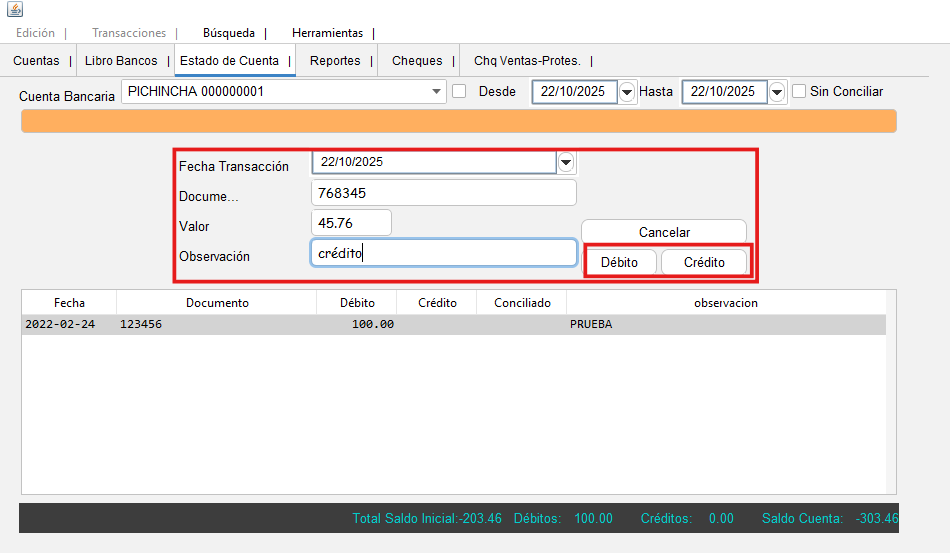Enable the Sin Conciliar checkbox
The image size is (950, 553).
[x=799, y=91]
